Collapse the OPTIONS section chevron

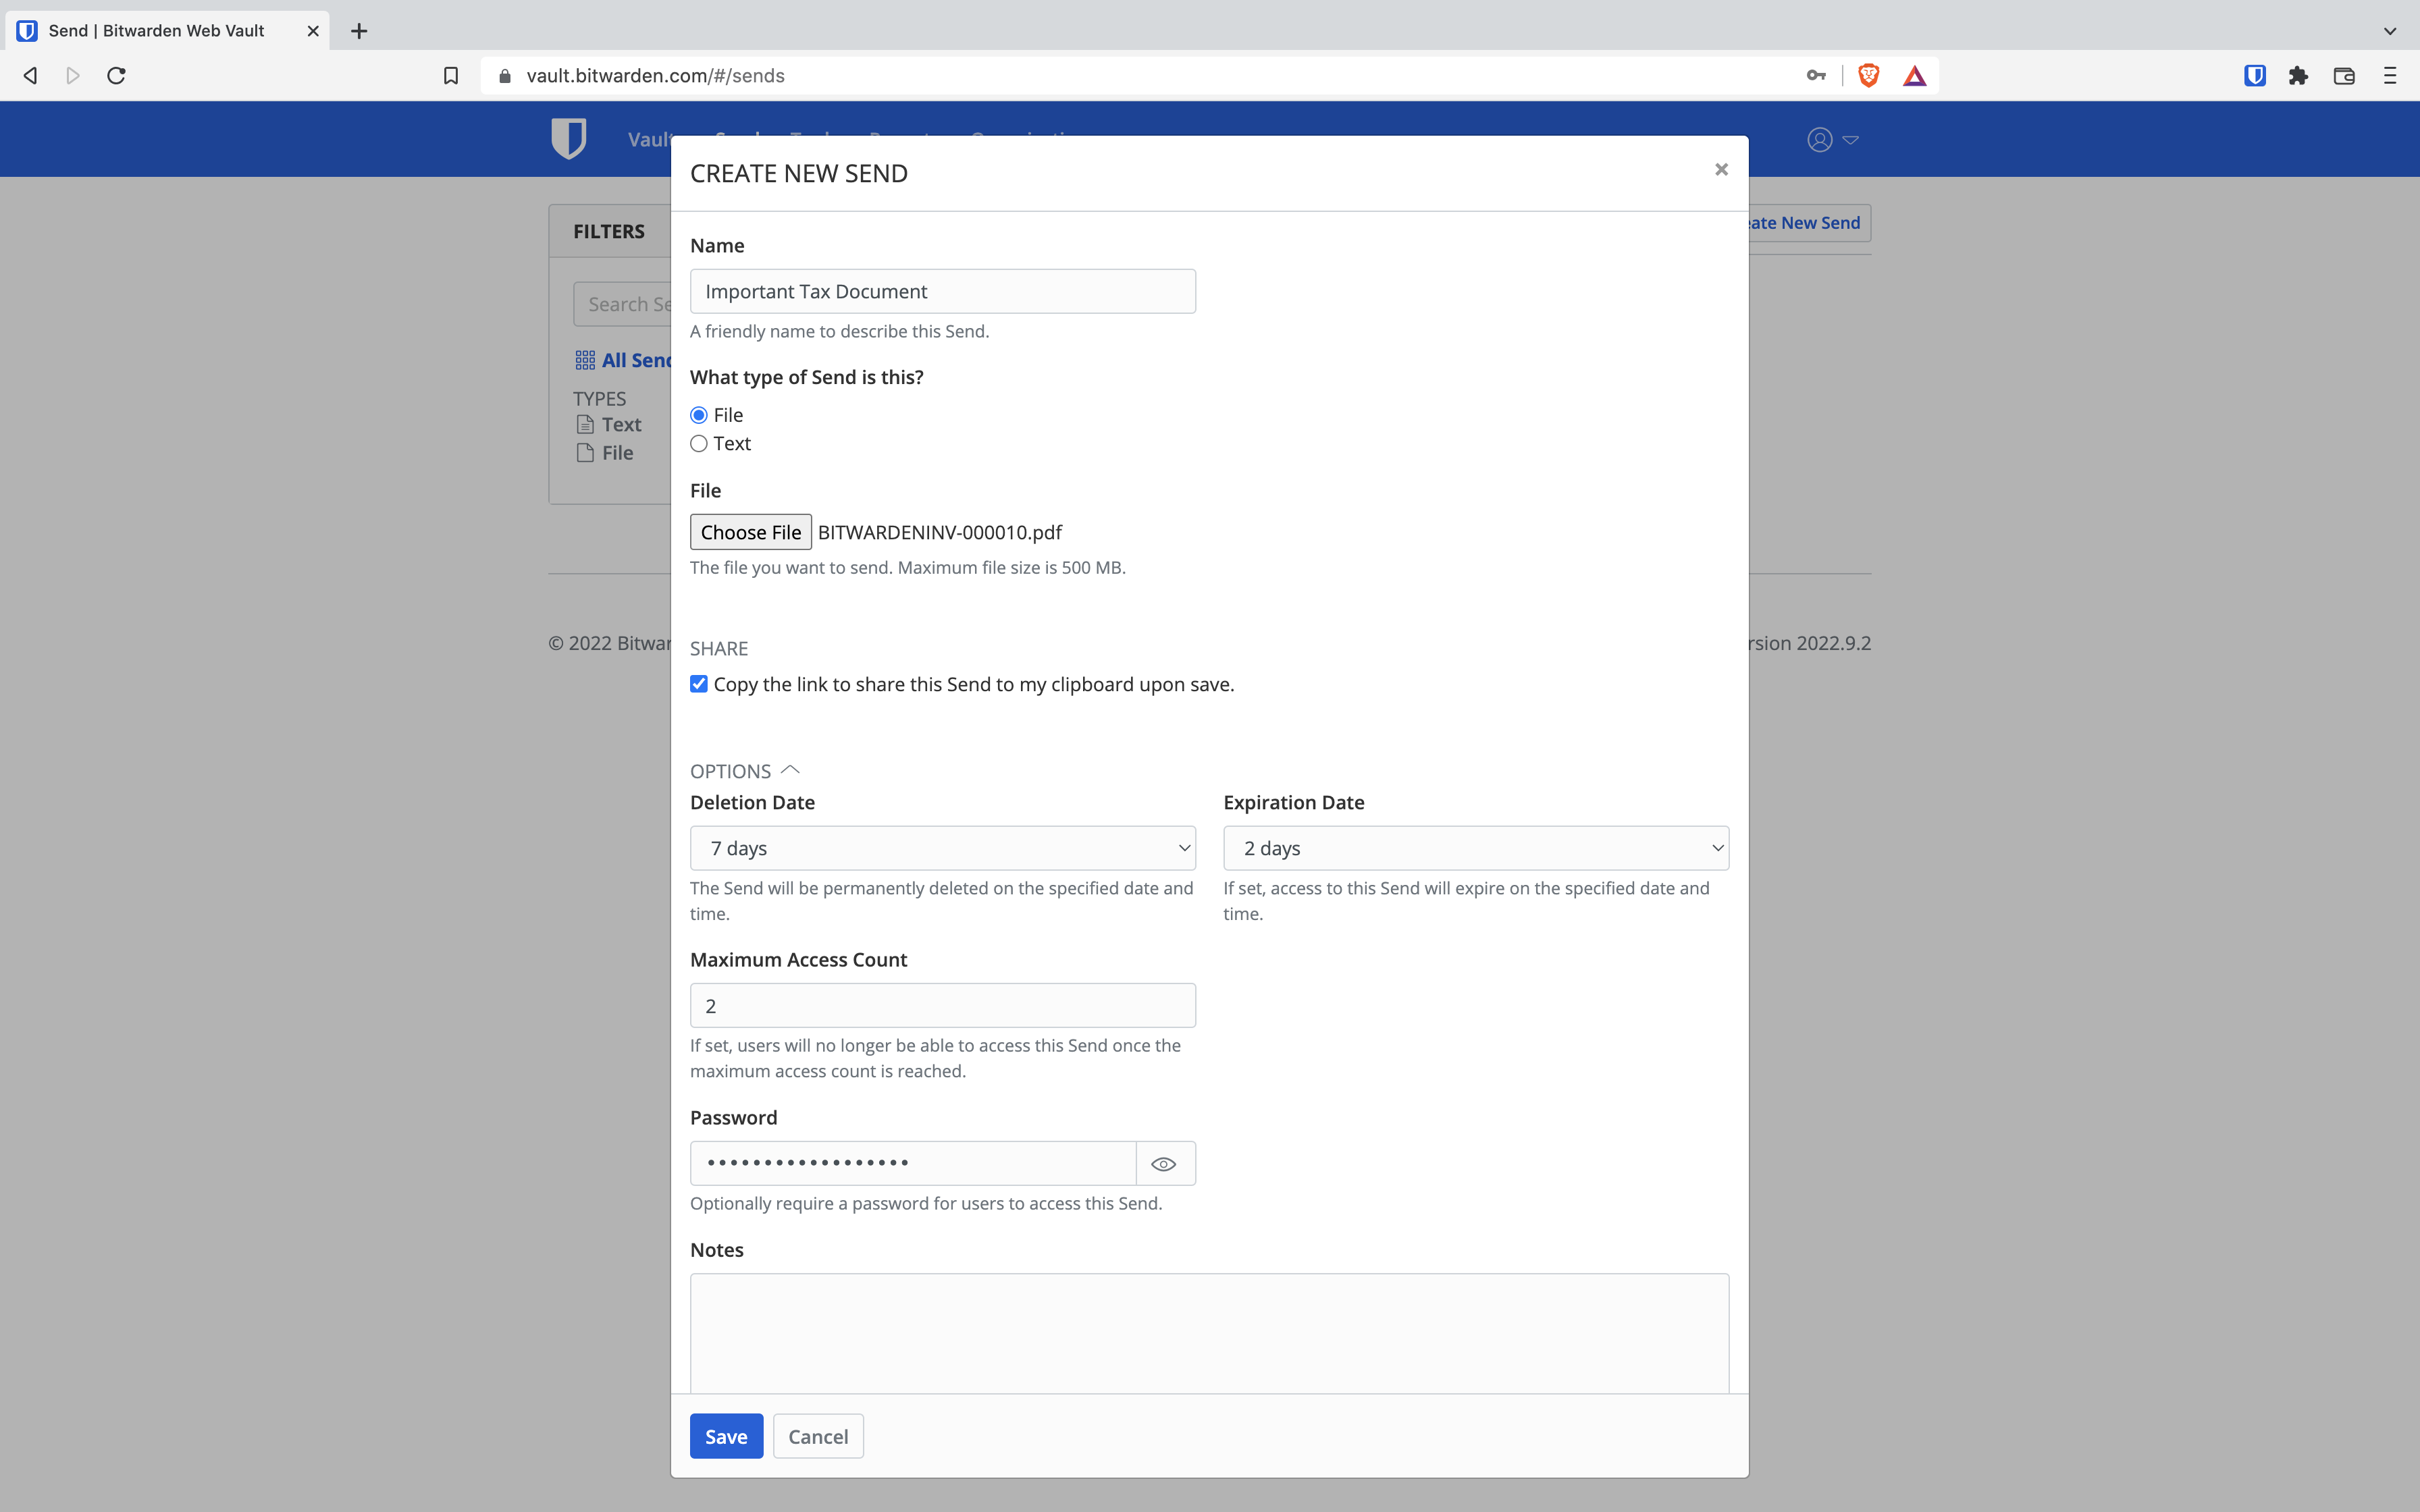pos(790,770)
